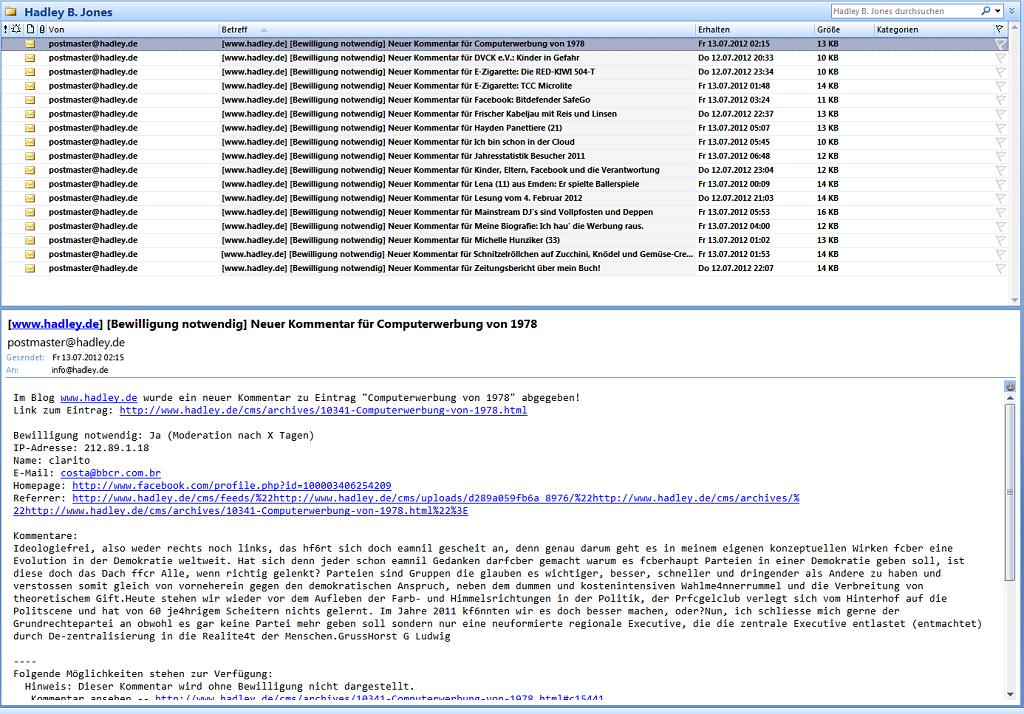Screen dimensions: 1024x714
Task: Click the Hadley B. Jones folder icon
Action: (10, 12)
